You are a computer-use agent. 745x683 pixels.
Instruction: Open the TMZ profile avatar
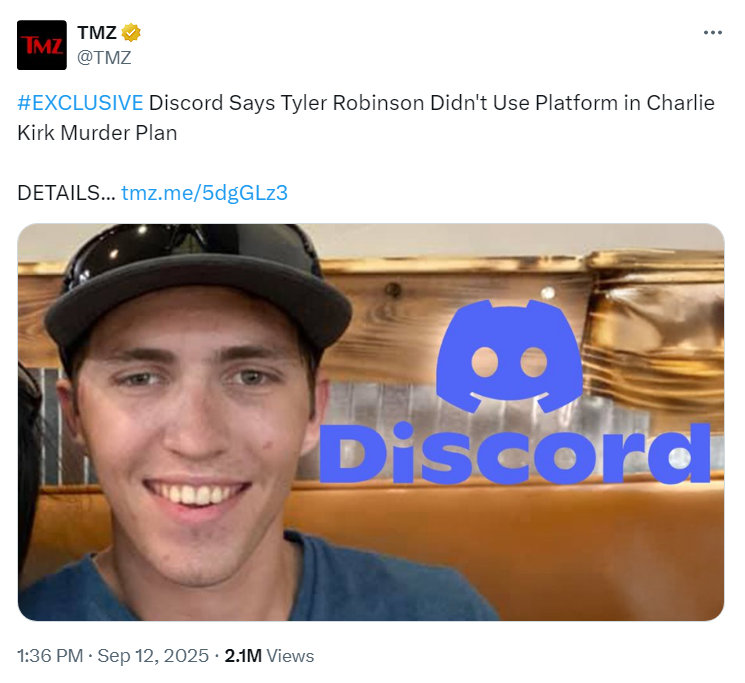point(42,45)
